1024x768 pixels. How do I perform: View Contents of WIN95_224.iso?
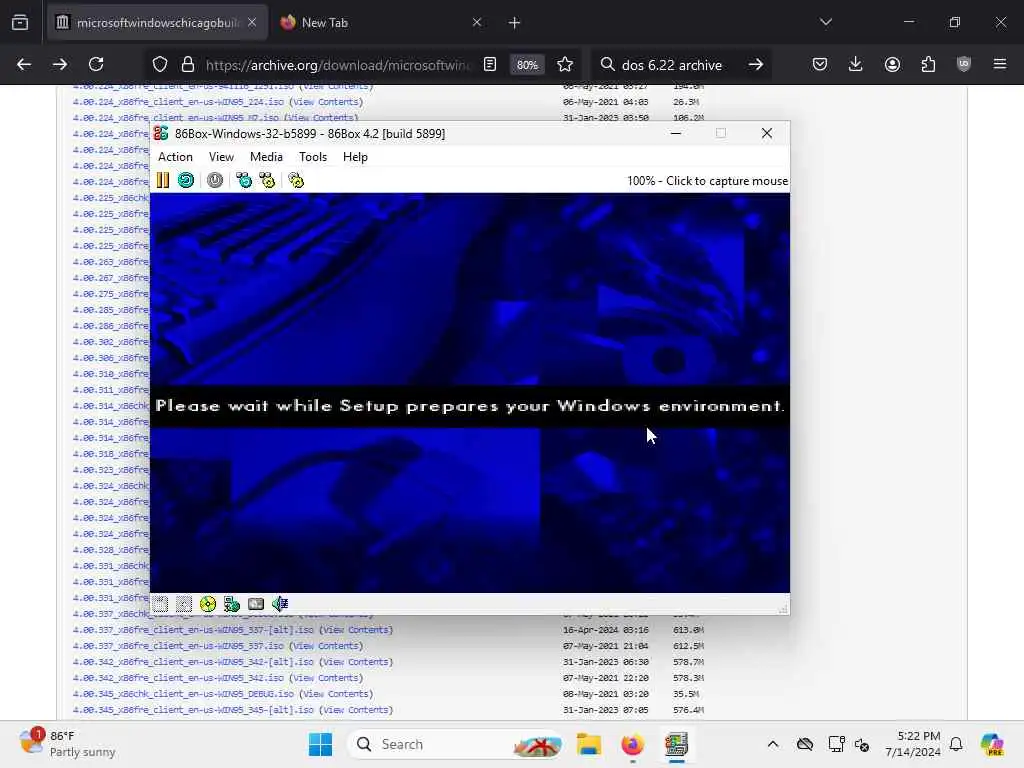(x=326, y=102)
